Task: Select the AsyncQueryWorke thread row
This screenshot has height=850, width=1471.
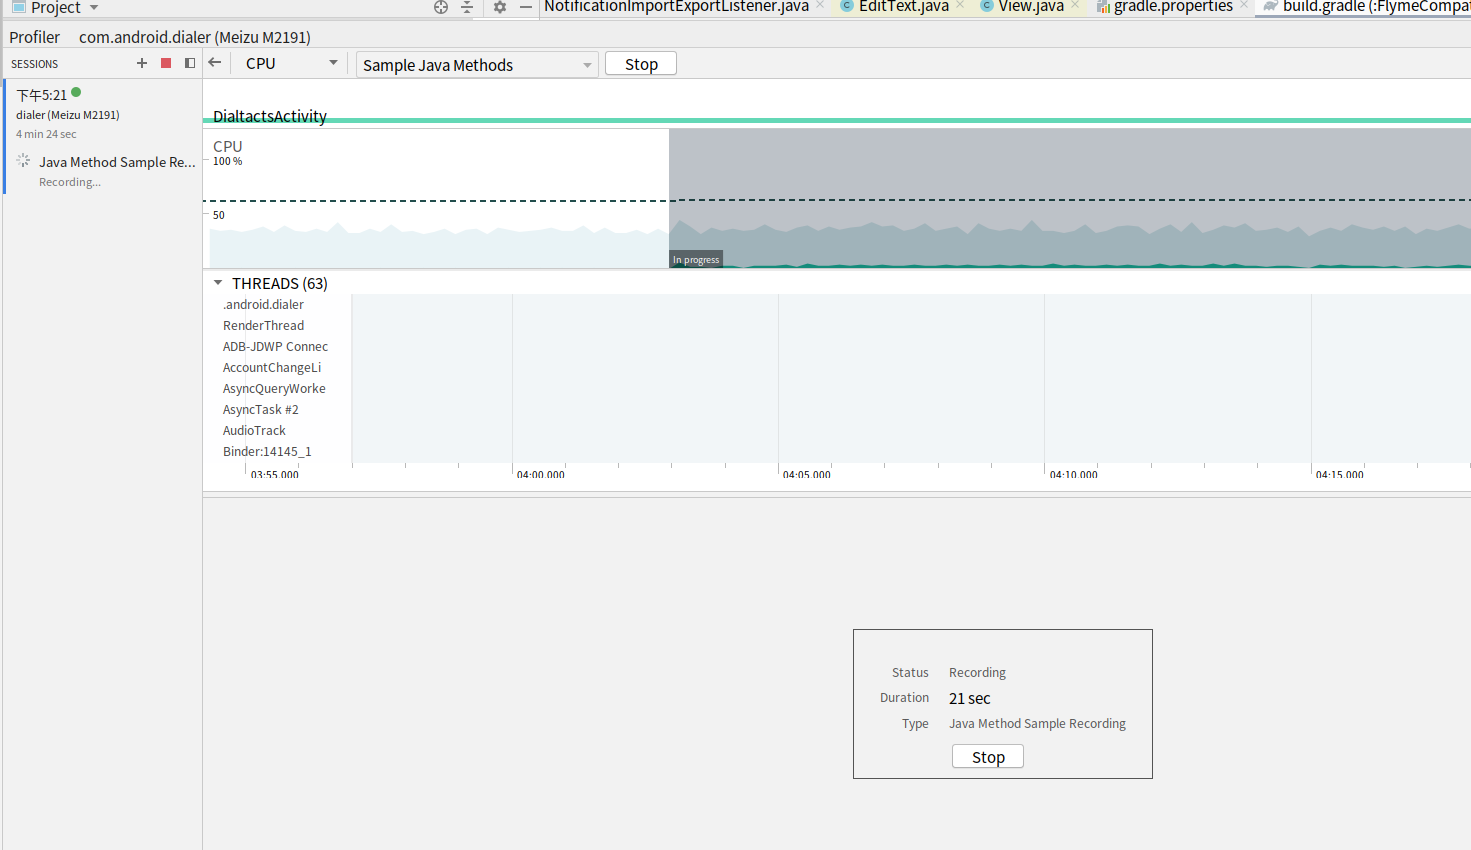Action: tap(274, 389)
